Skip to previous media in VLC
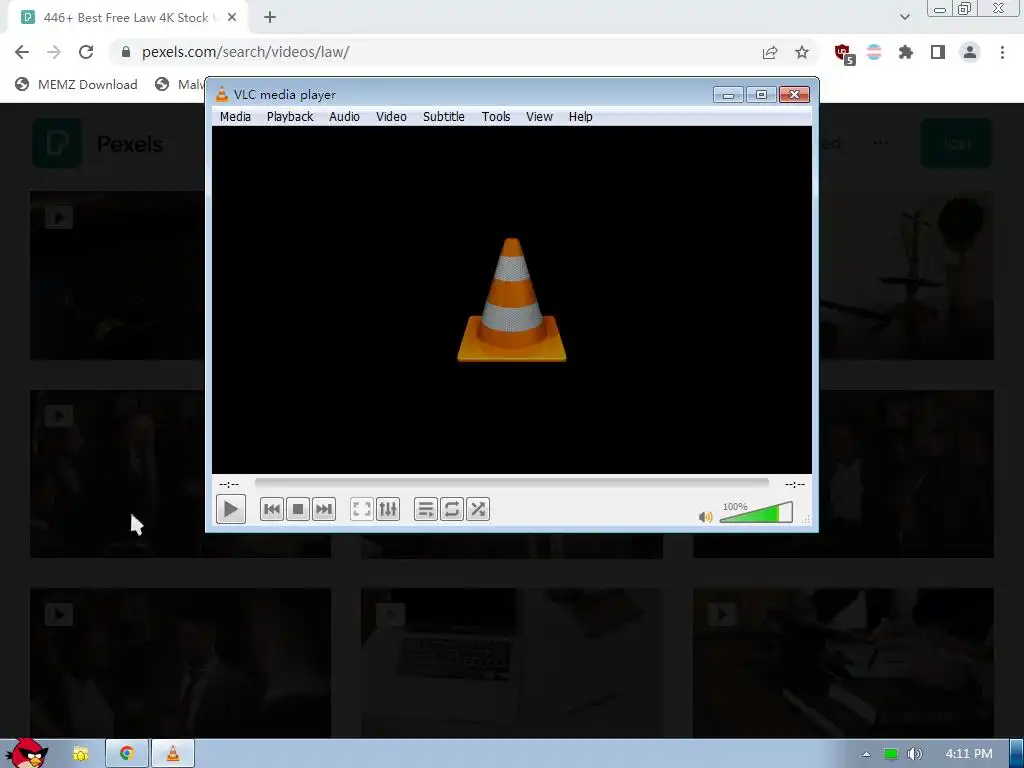Viewport: 1024px width, 768px height. [272, 509]
